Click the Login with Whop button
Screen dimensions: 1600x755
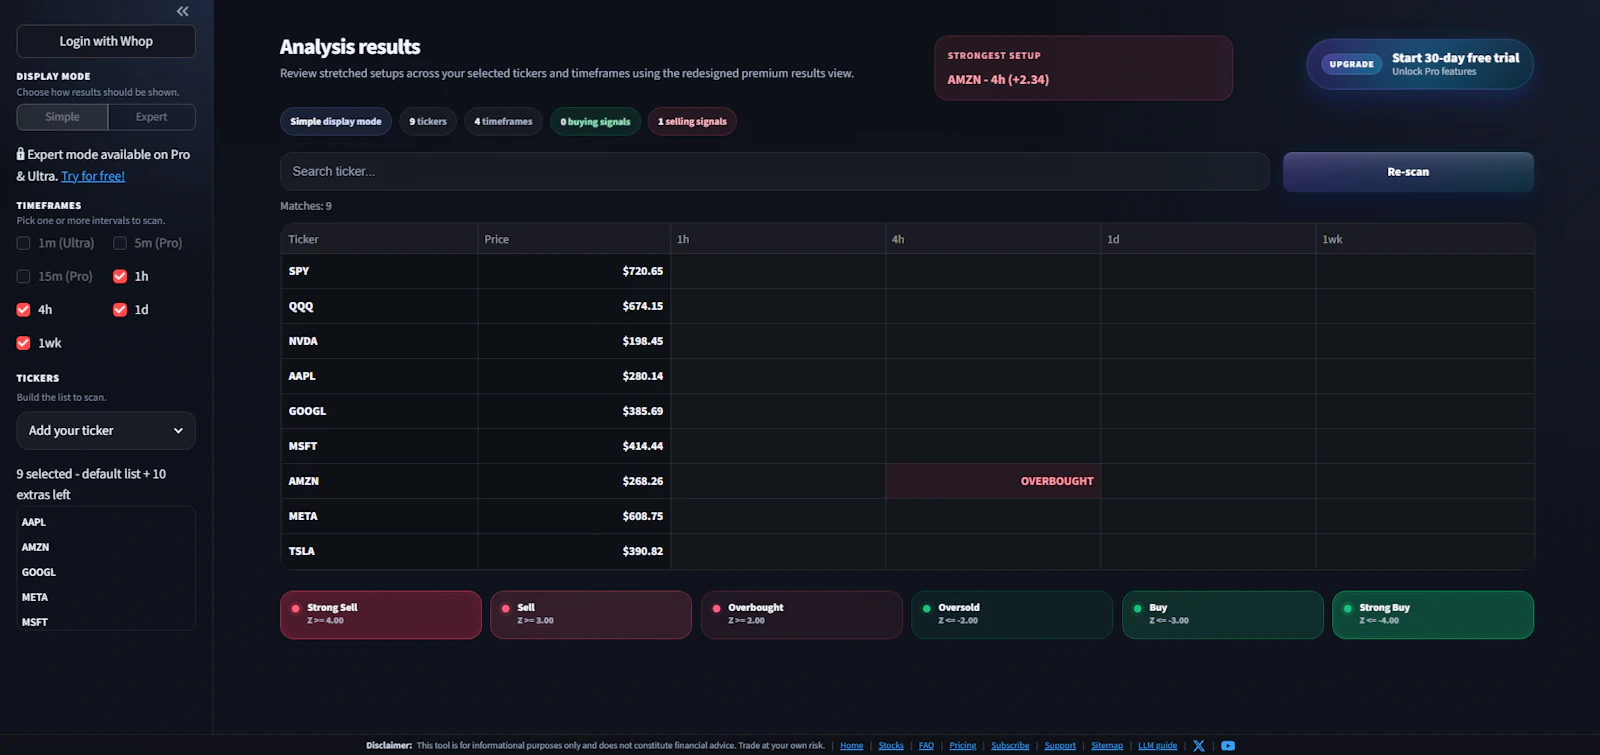(106, 41)
